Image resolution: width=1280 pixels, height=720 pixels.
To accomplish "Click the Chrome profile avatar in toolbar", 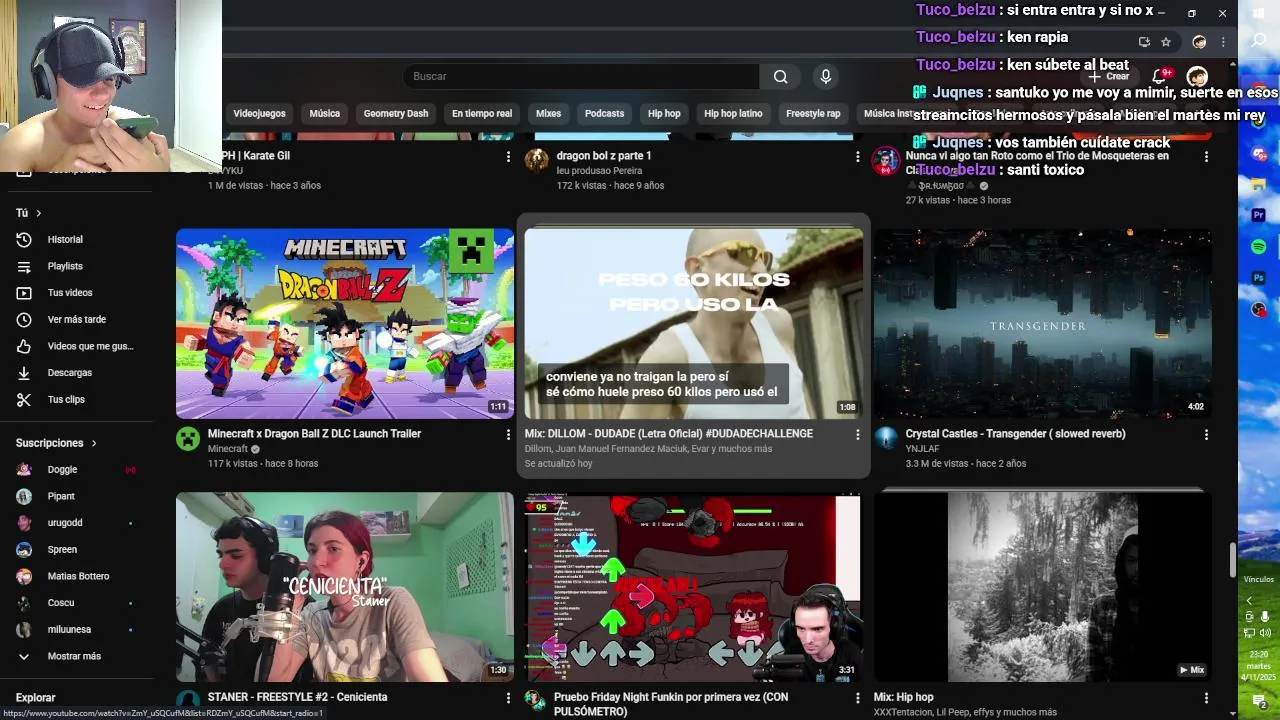I will click(x=1199, y=42).
